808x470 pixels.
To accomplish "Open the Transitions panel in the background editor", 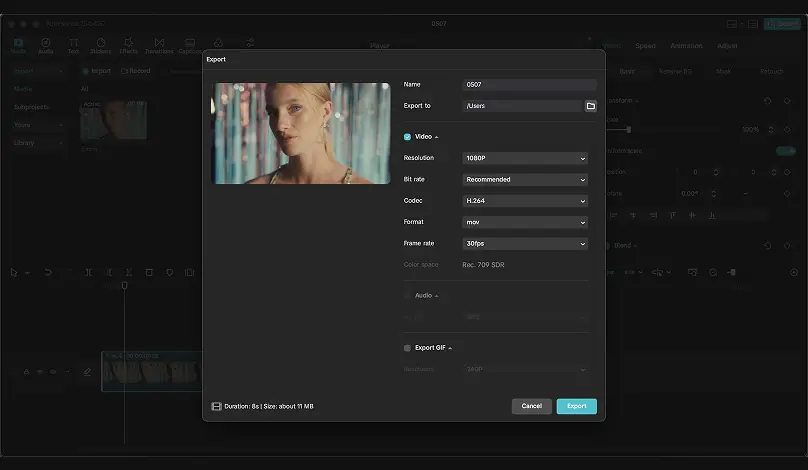I will [159, 46].
